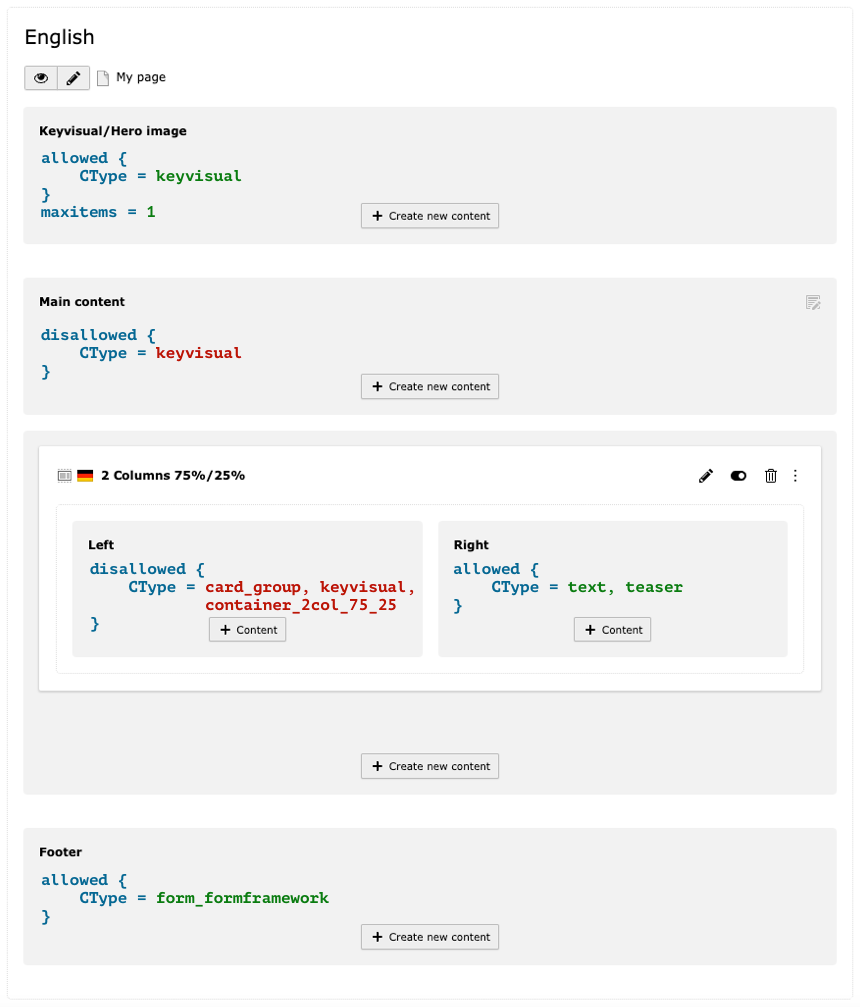The height and width of the screenshot is (1007, 860).
Task: Open edit column icon in Main content
Action: [x=813, y=302]
